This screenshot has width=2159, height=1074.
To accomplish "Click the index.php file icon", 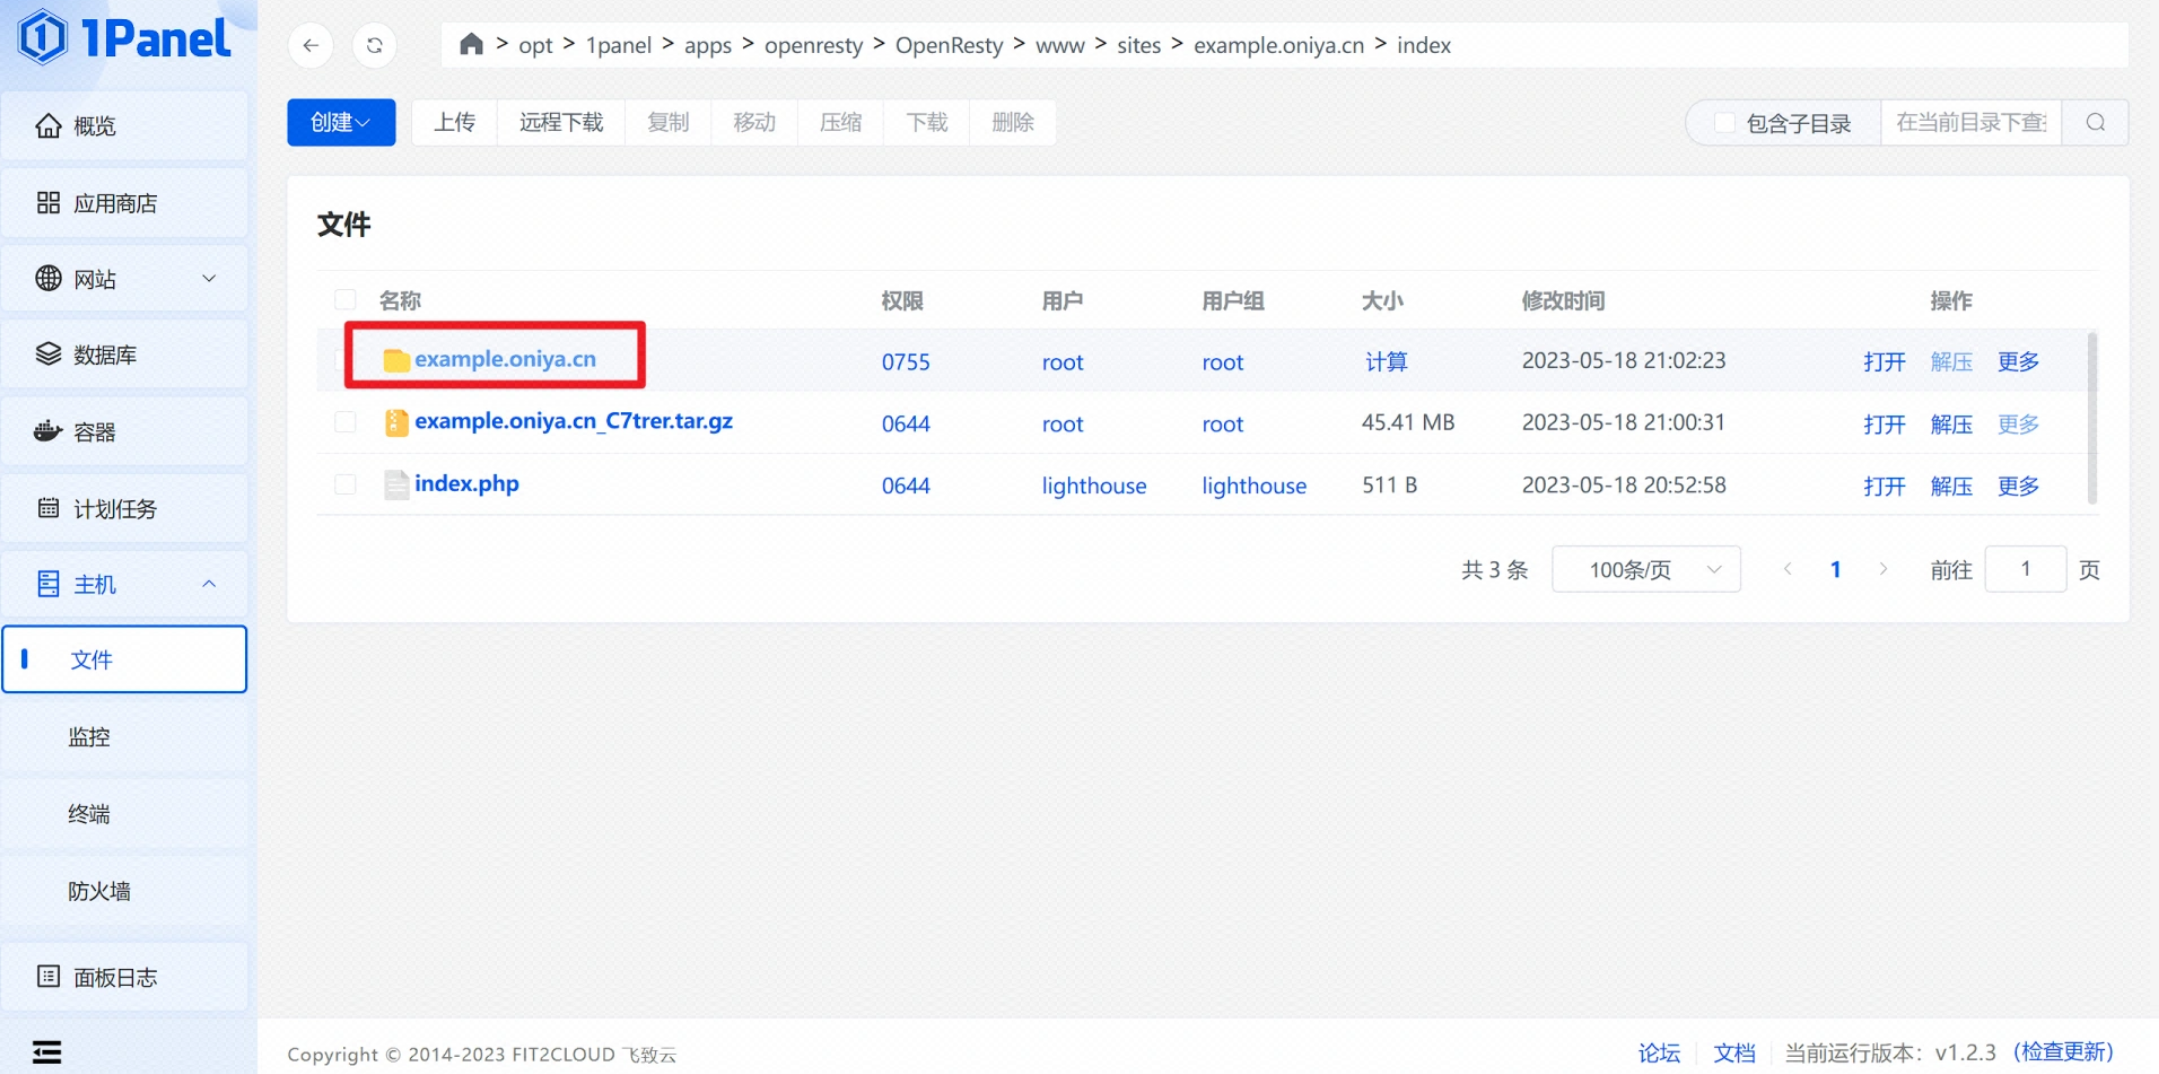I will (396, 485).
